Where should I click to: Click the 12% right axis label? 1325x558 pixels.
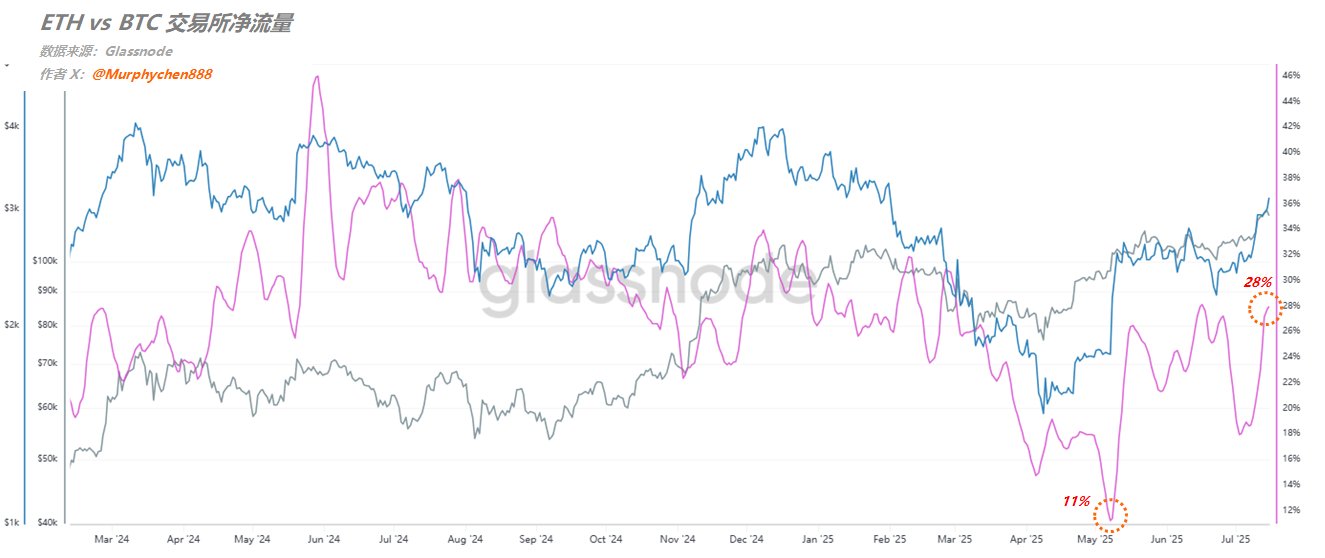click(1291, 510)
